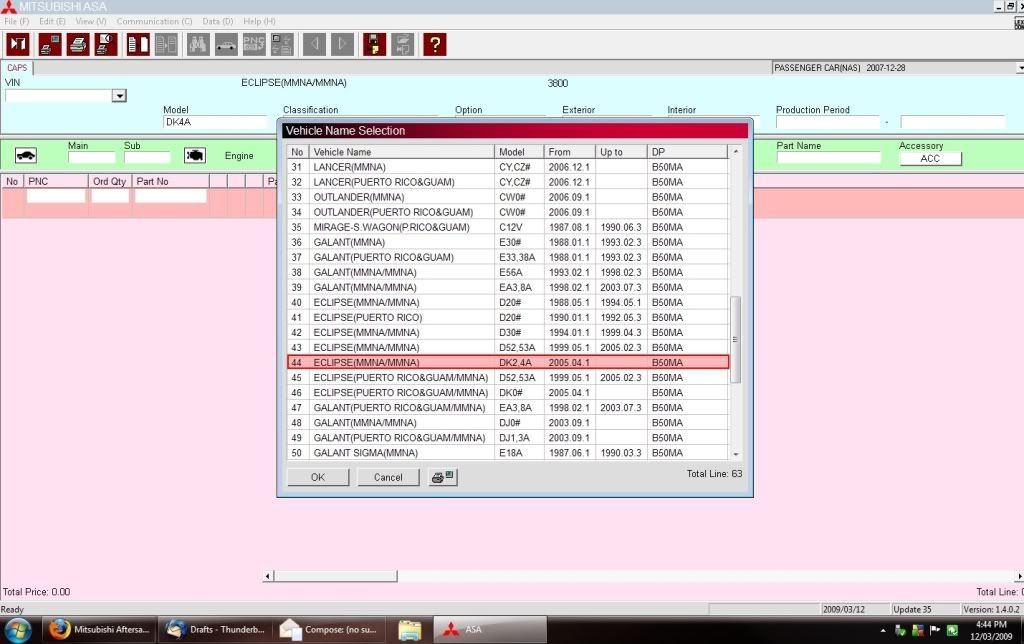Click the greyed icon right of PNC icon
1024x644 pixels.
coord(282,44)
